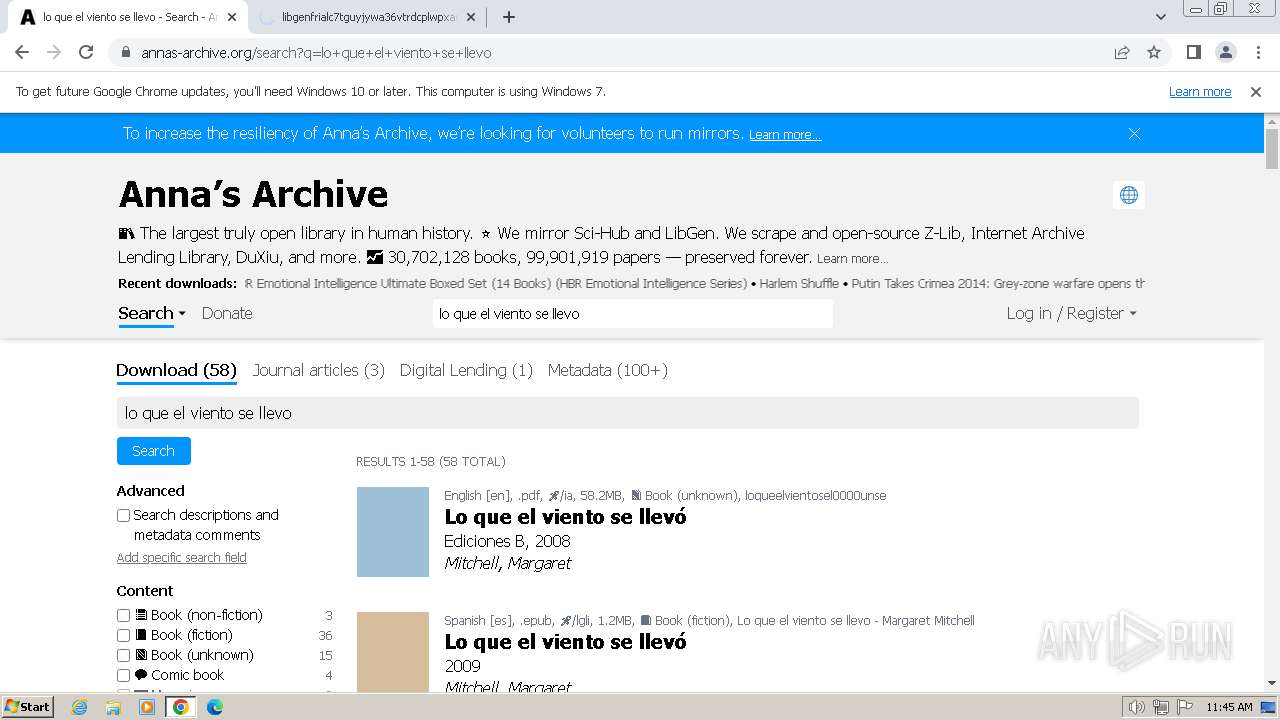The height and width of the screenshot is (720, 1280).
Task: Open Chrome side panel
Action: coord(1193,52)
